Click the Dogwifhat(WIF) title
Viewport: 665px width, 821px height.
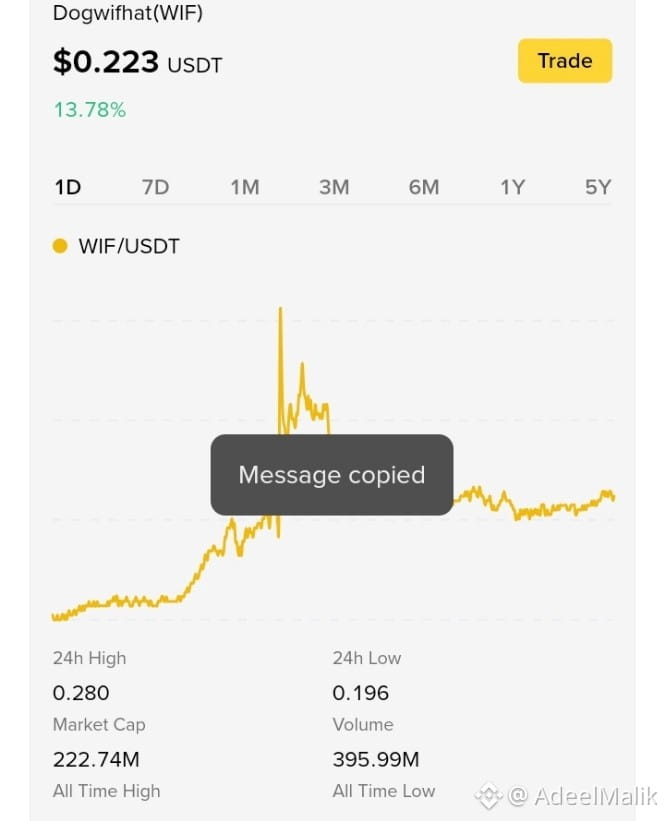(127, 13)
